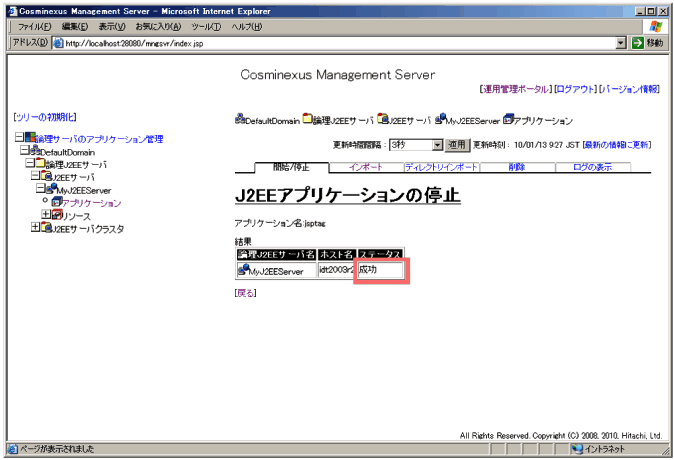674x460 pixels.
Task: Click the J2EEアプリケーションの停止 heading
Action: [348, 196]
